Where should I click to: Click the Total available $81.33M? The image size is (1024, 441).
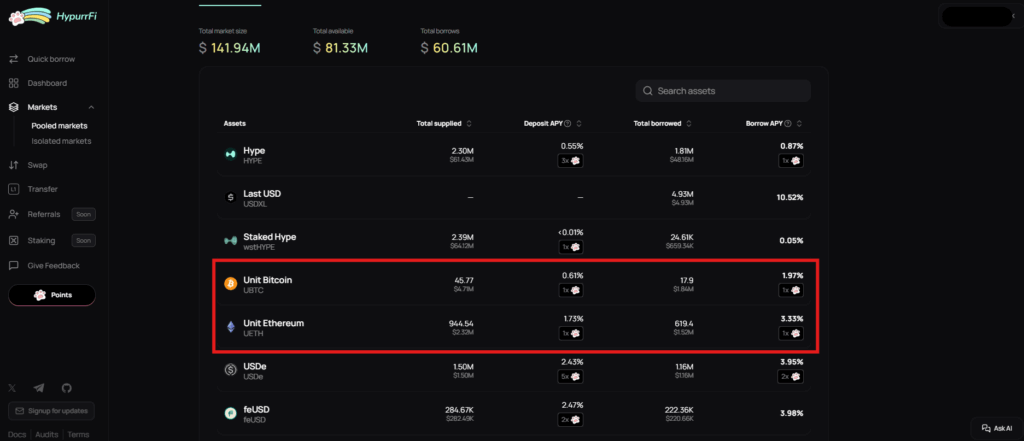340,48
